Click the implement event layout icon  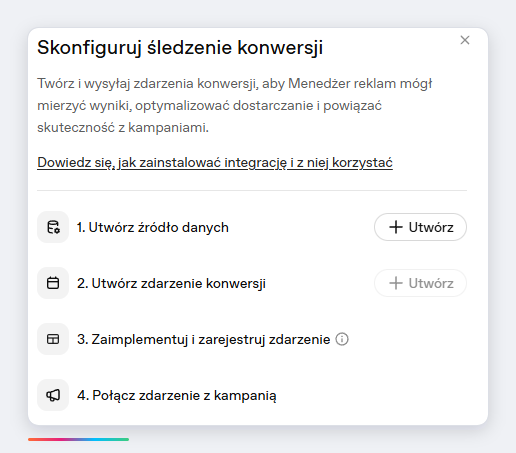coord(53,339)
